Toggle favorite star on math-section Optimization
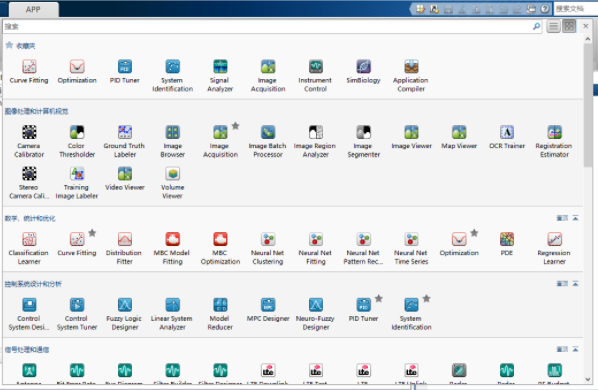Screen dimensions: 598x390 click(474, 233)
